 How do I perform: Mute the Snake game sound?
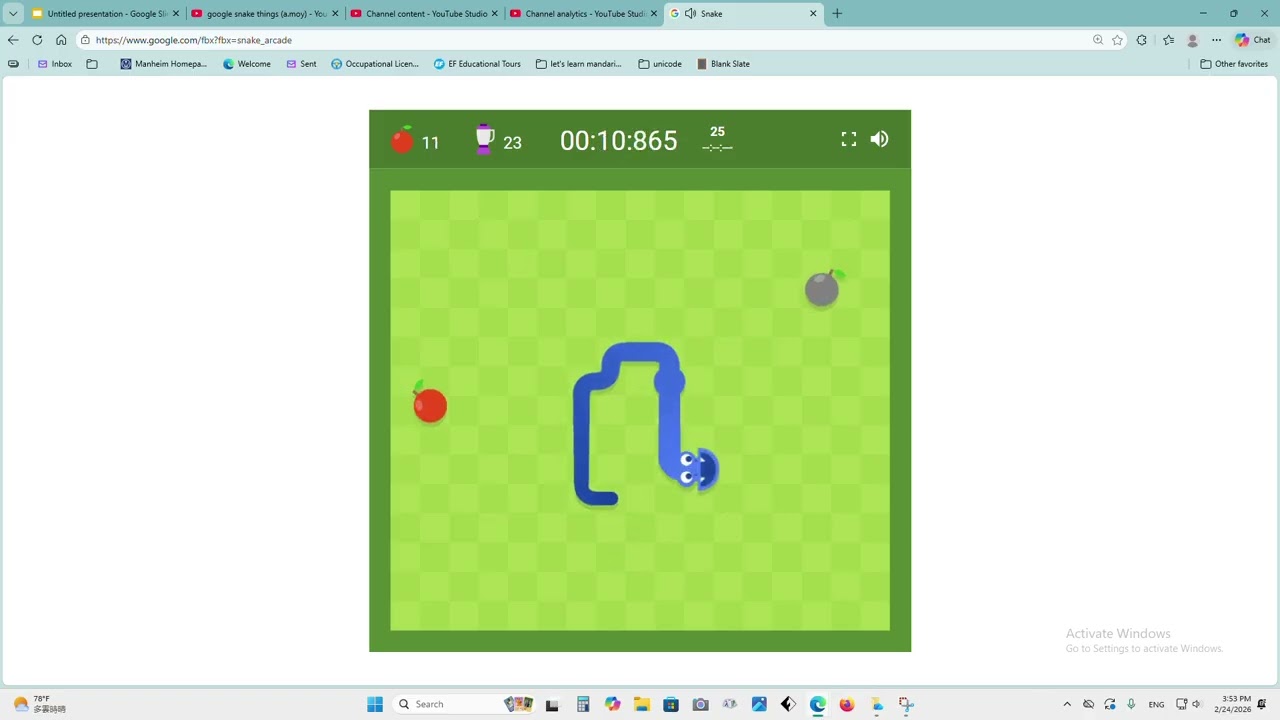coord(879,139)
